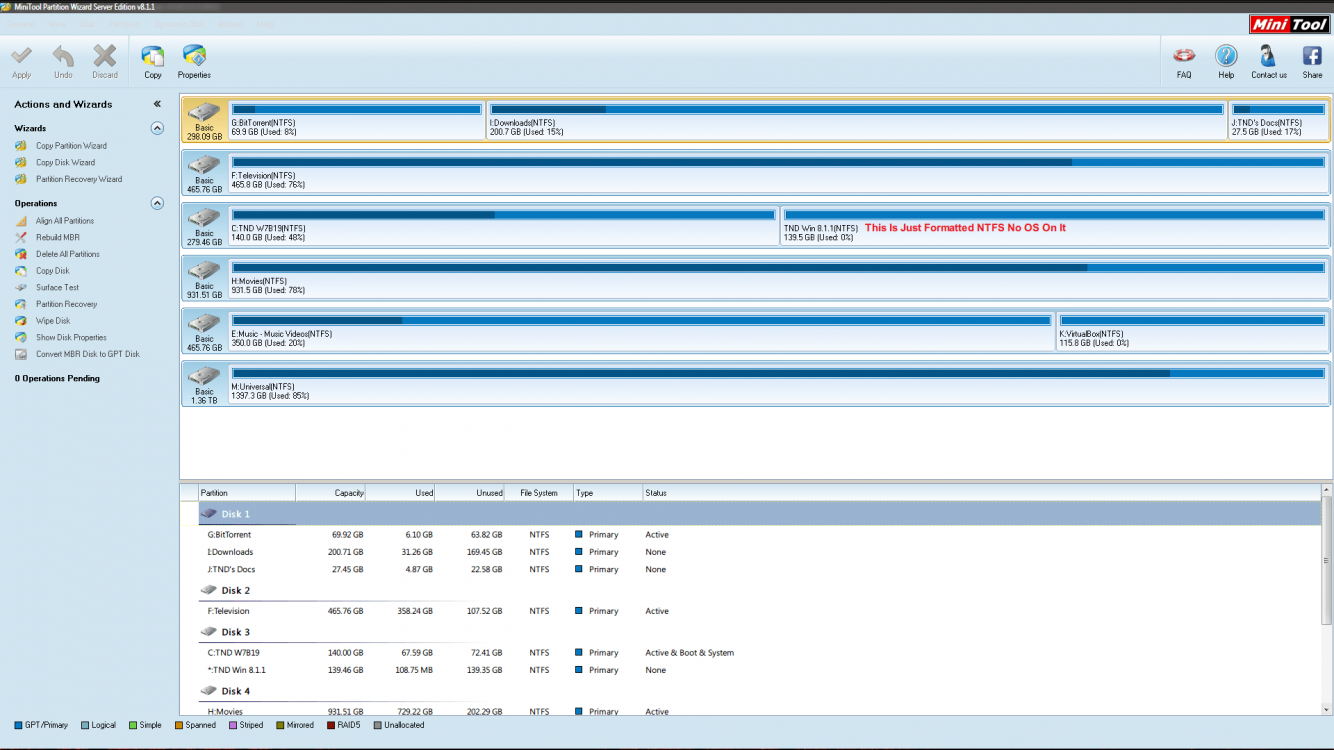Click the partition list scrollbar down arrow
This screenshot has width=1334, height=750.
click(x=1327, y=708)
